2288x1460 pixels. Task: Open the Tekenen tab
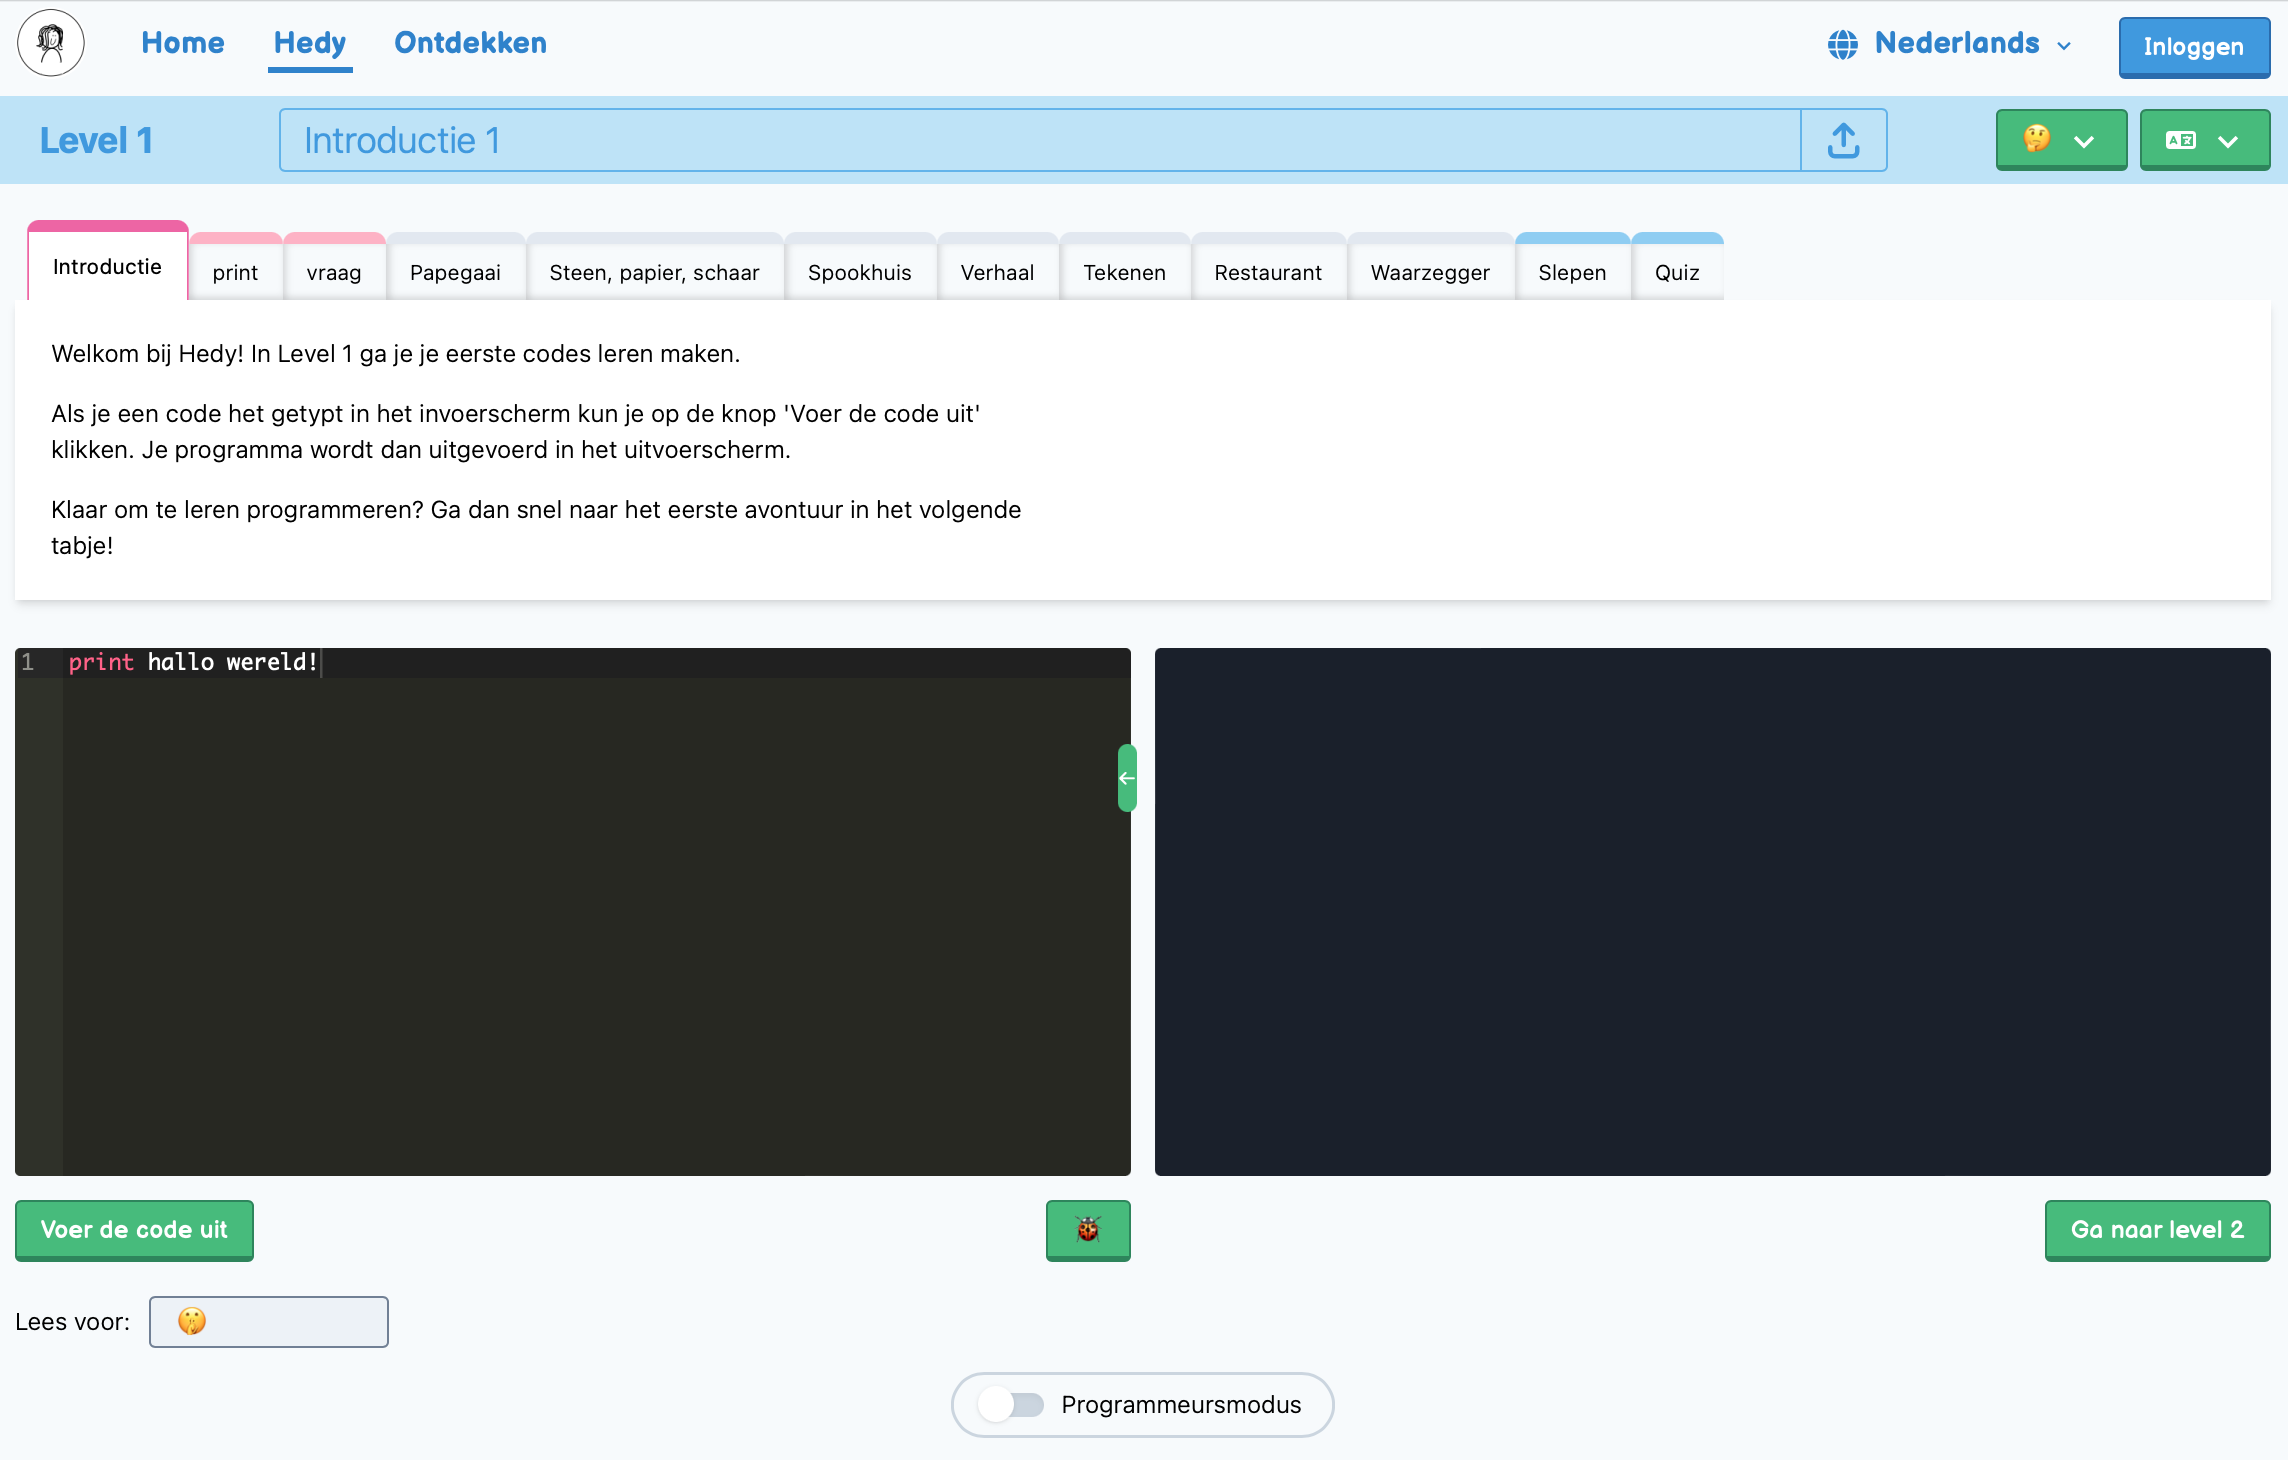click(1125, 268)
